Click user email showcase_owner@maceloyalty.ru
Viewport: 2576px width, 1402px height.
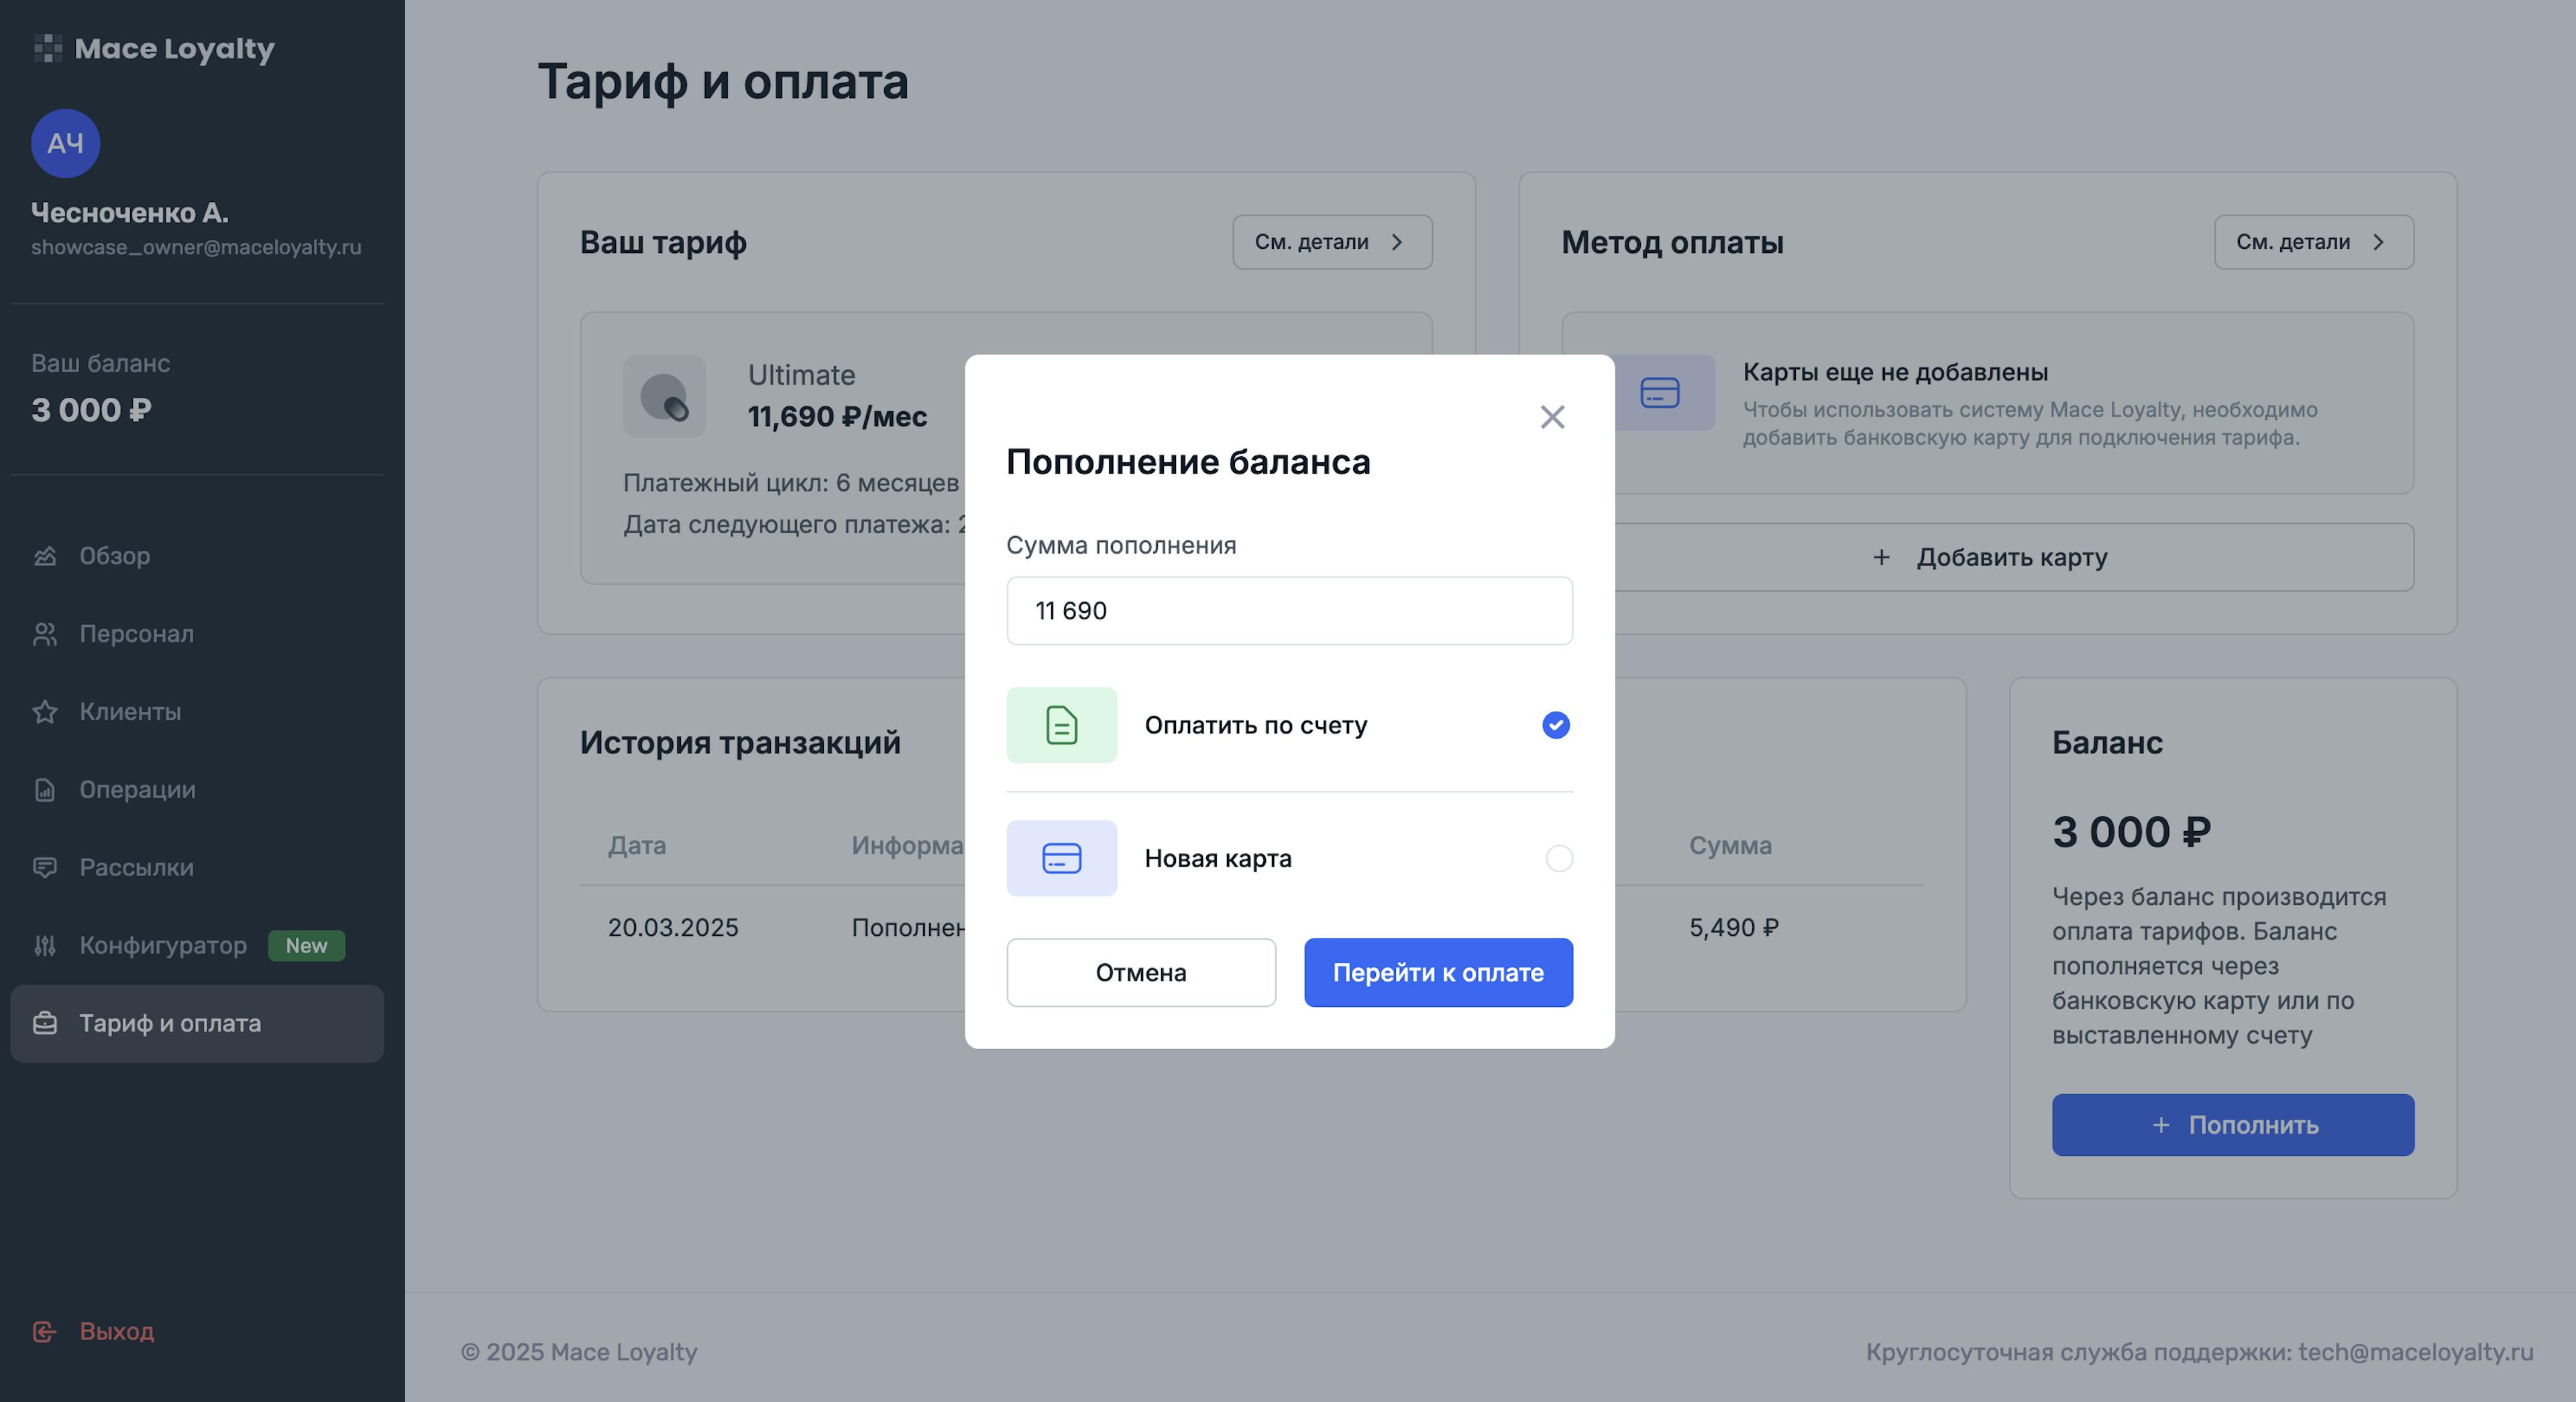pos(196,247)
